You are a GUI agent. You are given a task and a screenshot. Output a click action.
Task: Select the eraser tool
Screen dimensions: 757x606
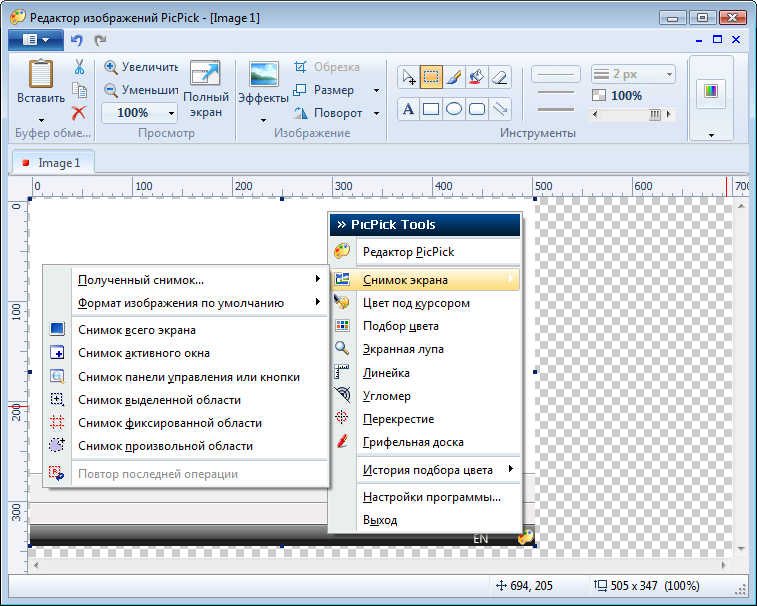pos(500,77)
